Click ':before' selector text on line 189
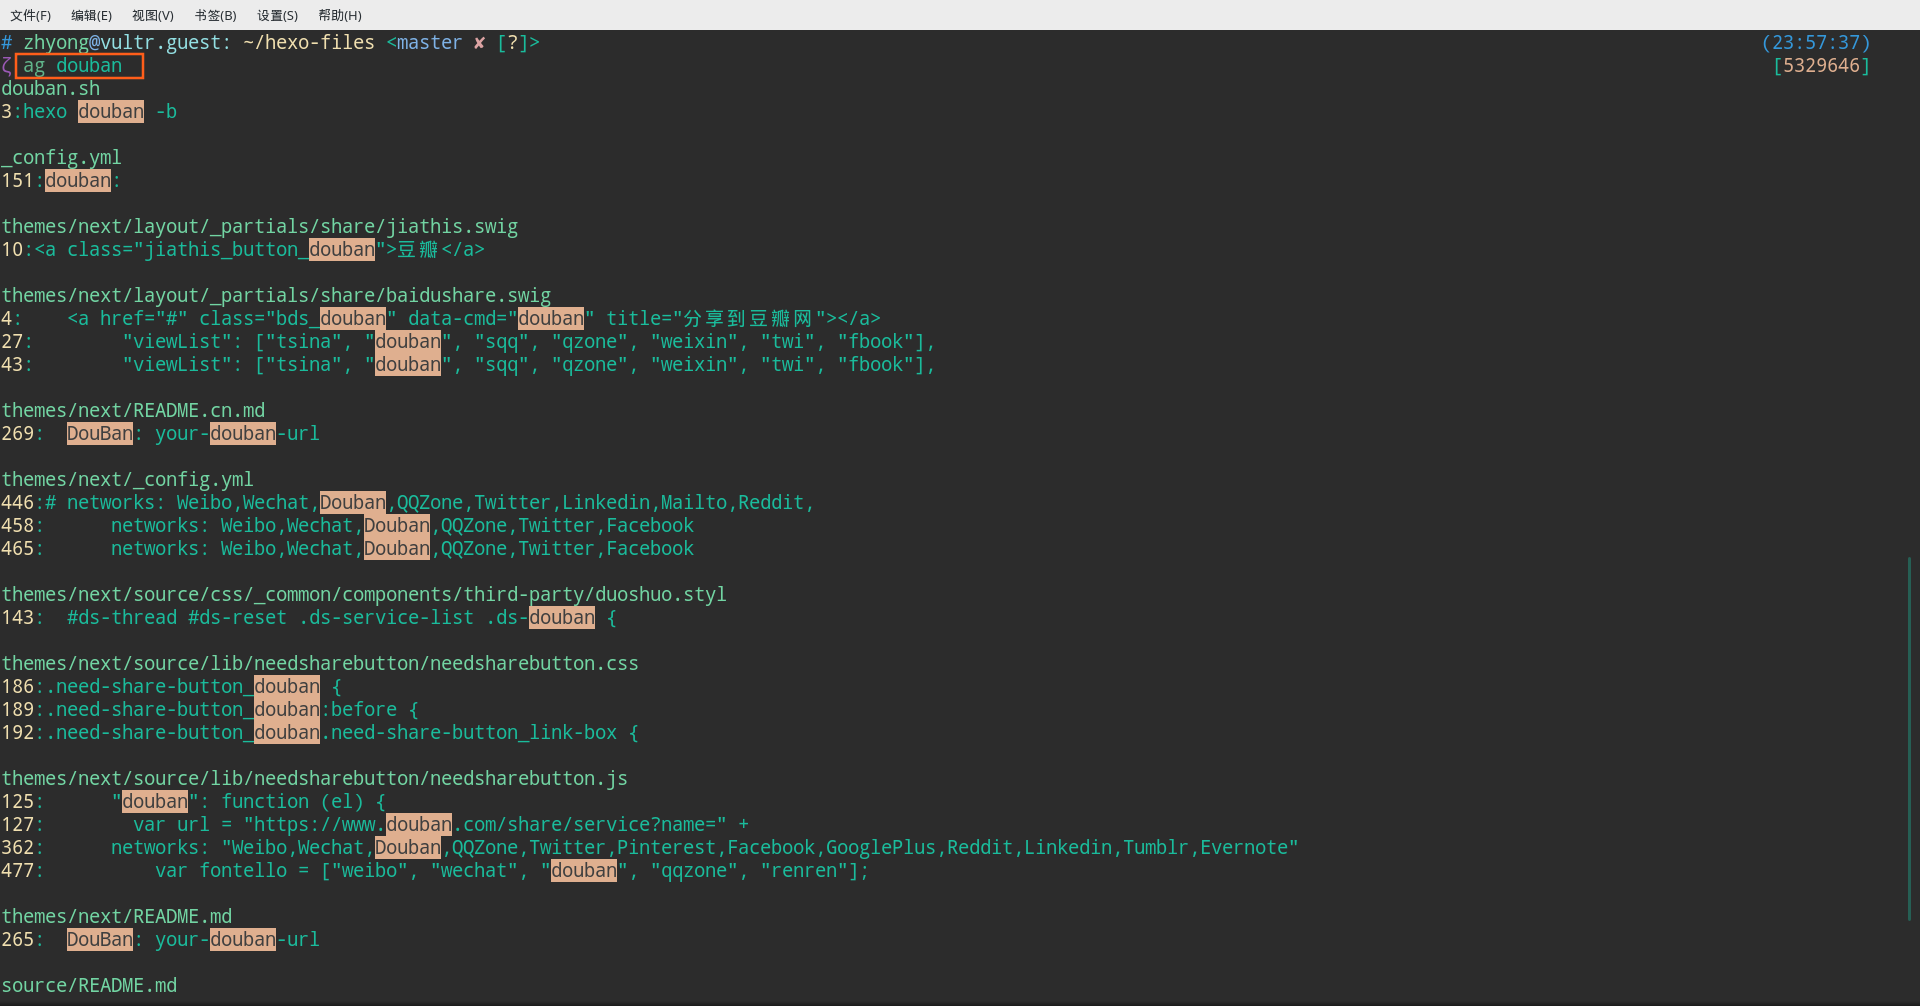Viewport: 1920px width, 1006px height. [359, 710]
